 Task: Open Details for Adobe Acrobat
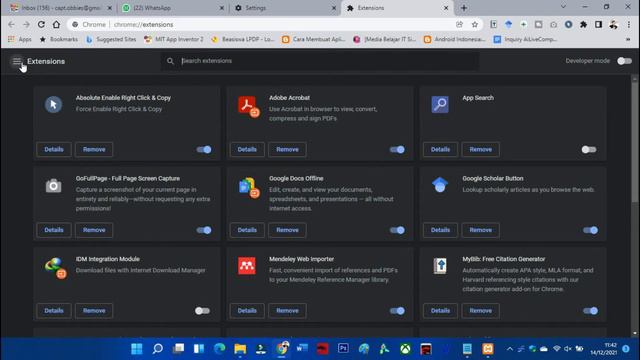click(247, 149)
